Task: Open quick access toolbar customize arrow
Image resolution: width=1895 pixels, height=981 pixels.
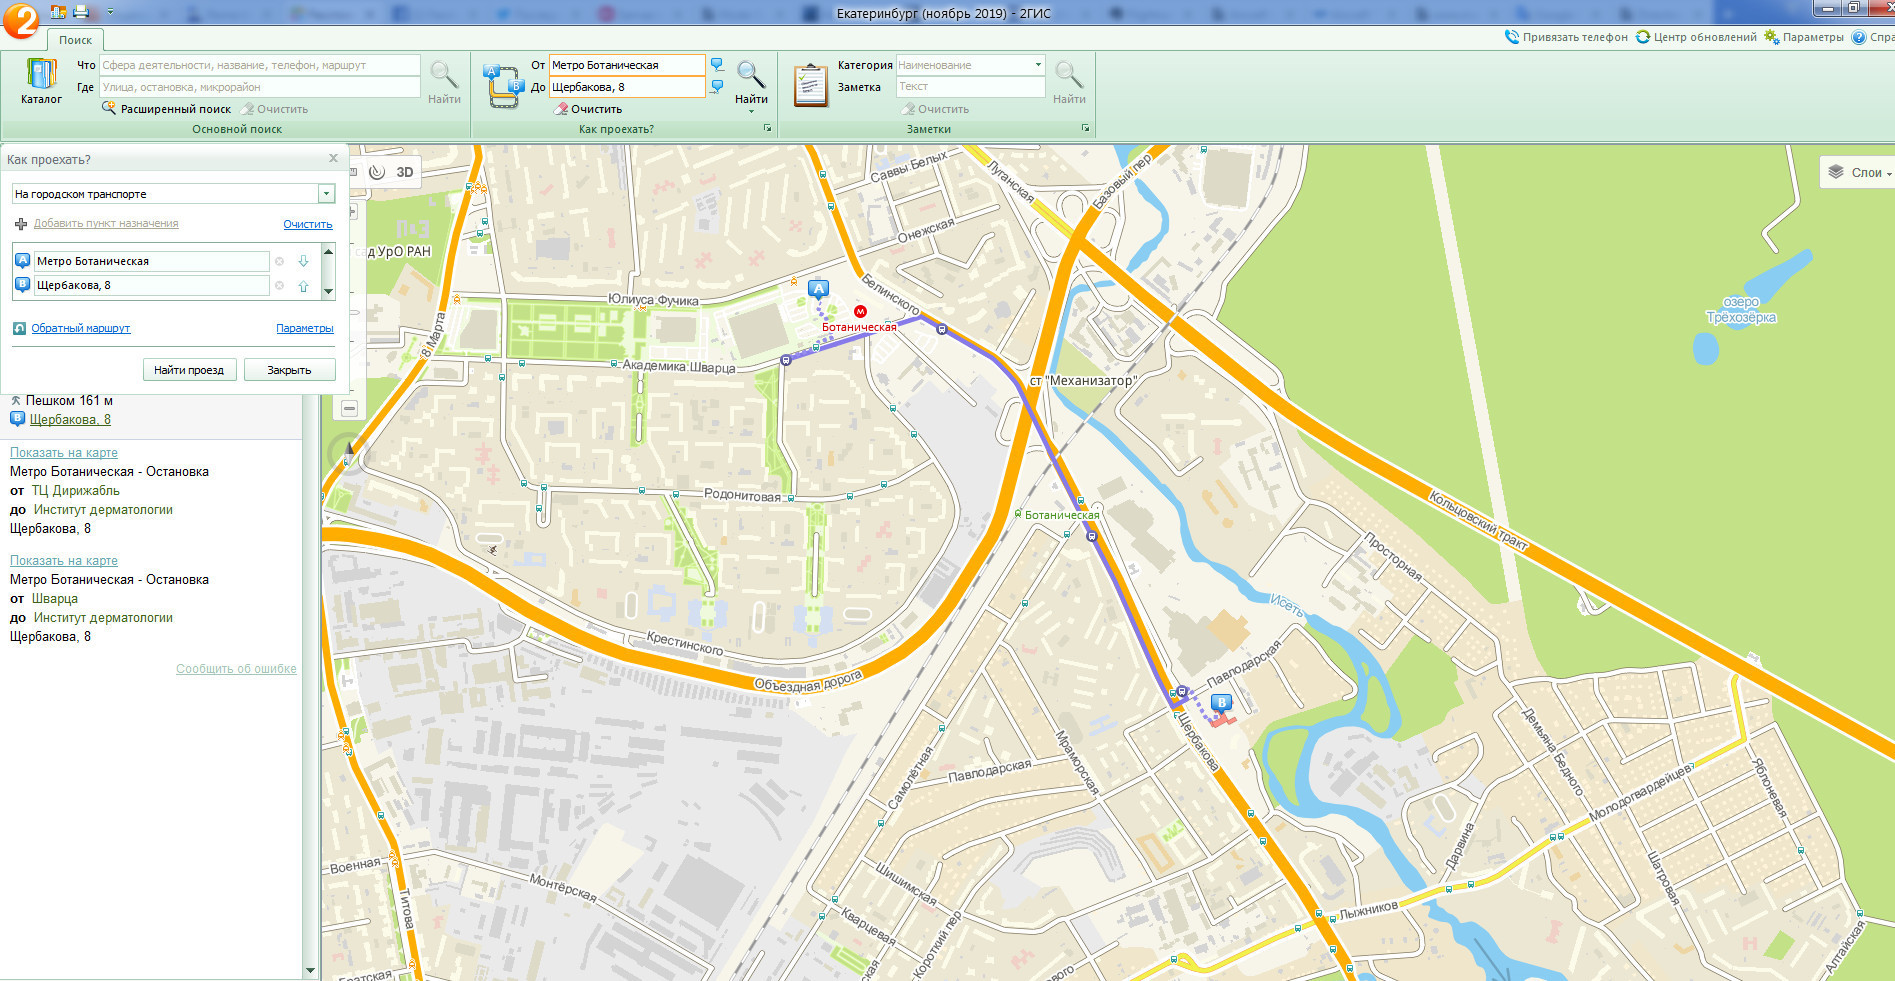Action: (110, 12)
